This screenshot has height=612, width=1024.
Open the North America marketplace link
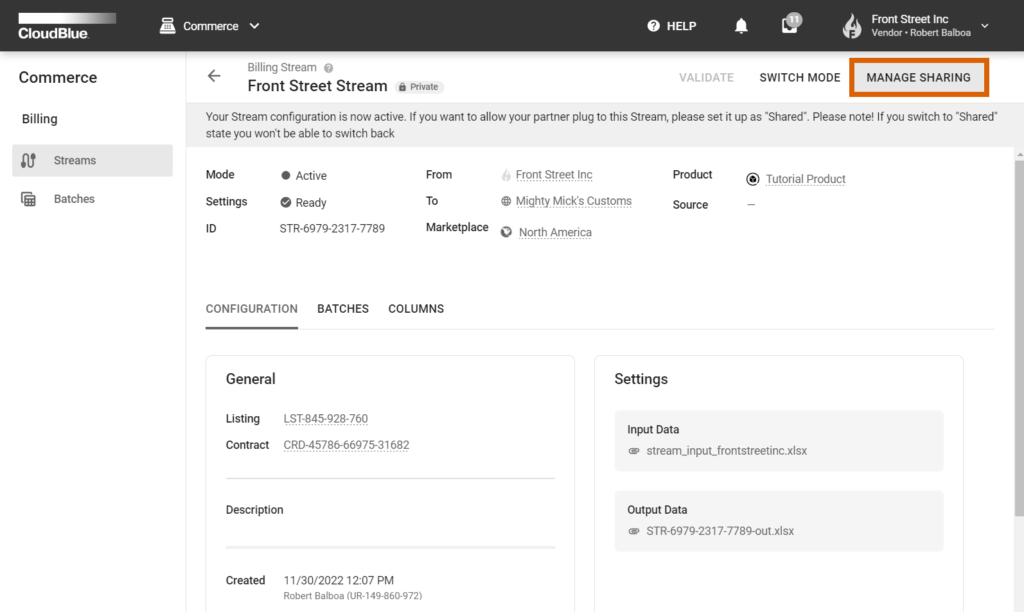click(555, 233)
